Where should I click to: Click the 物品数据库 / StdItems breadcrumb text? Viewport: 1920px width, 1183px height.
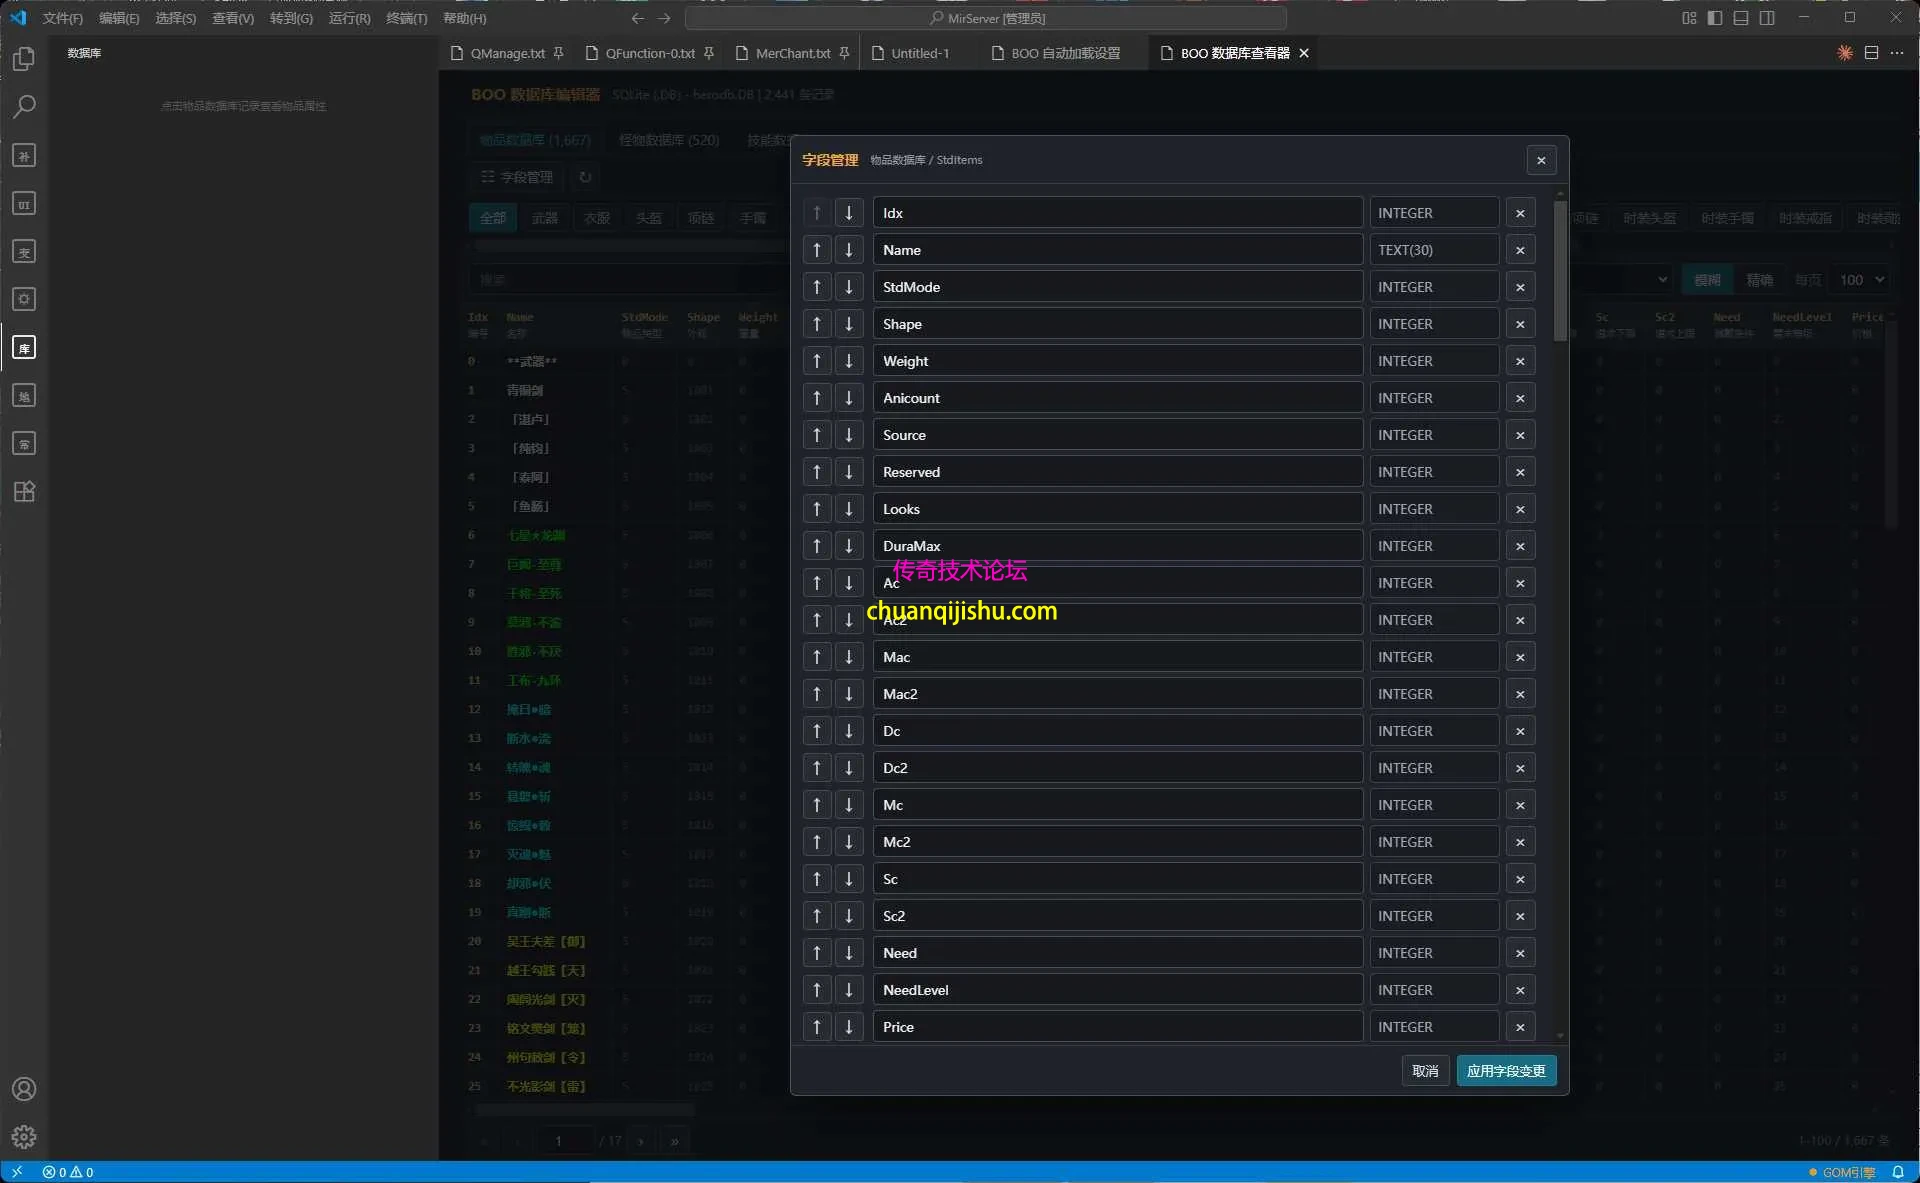926,160
